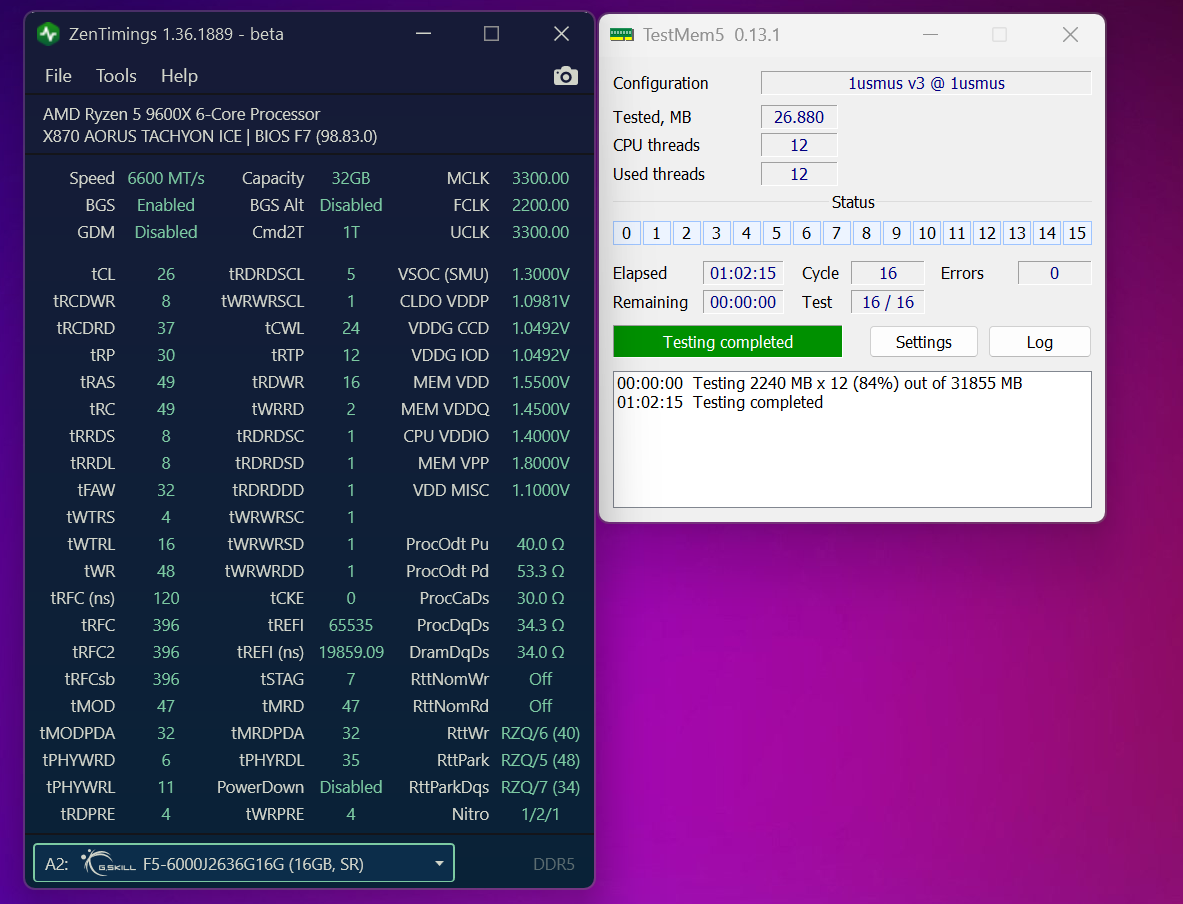Image resolution: width=1183 pixels, height=904 pixels.
Task: Select status box 1 in TestMem5
Action: (x=656, y=233)
